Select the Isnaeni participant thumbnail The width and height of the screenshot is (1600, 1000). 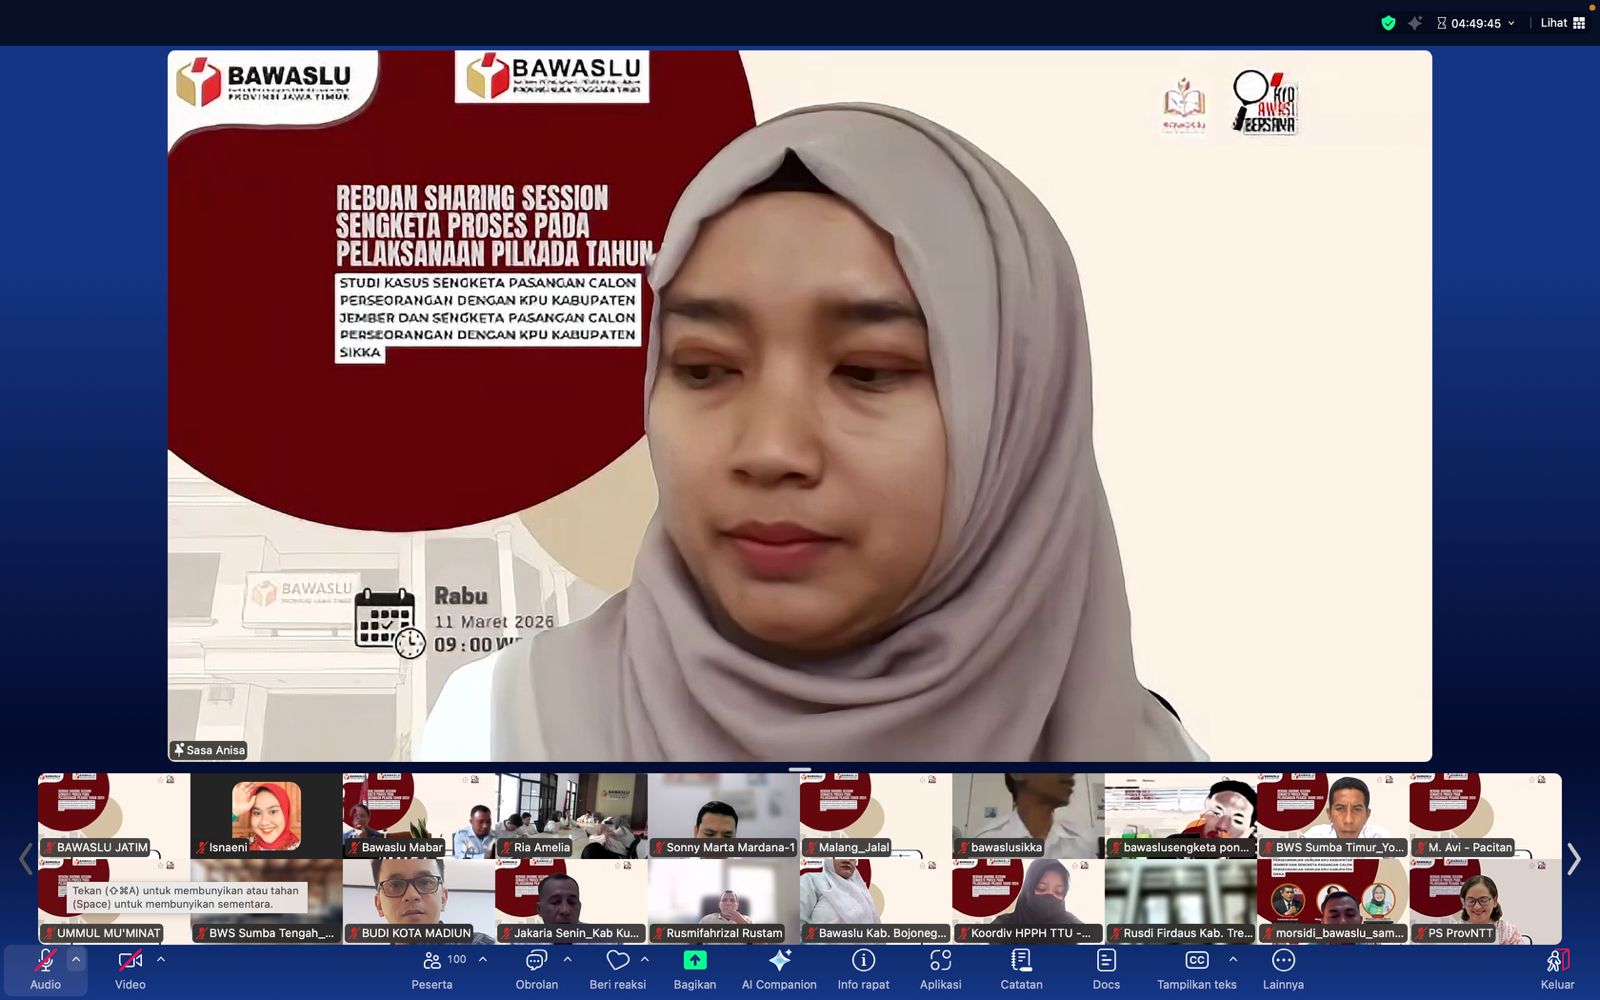(266, 815)
